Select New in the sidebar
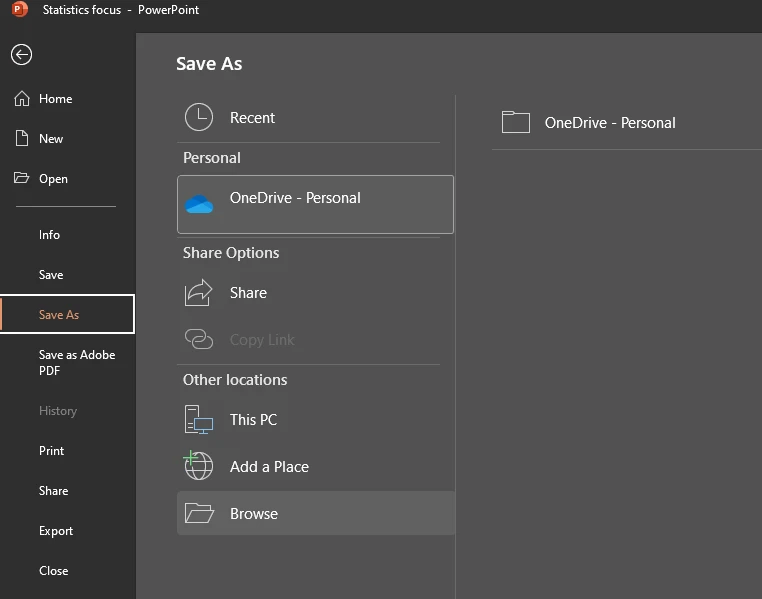762x599 pixels. 68,138
